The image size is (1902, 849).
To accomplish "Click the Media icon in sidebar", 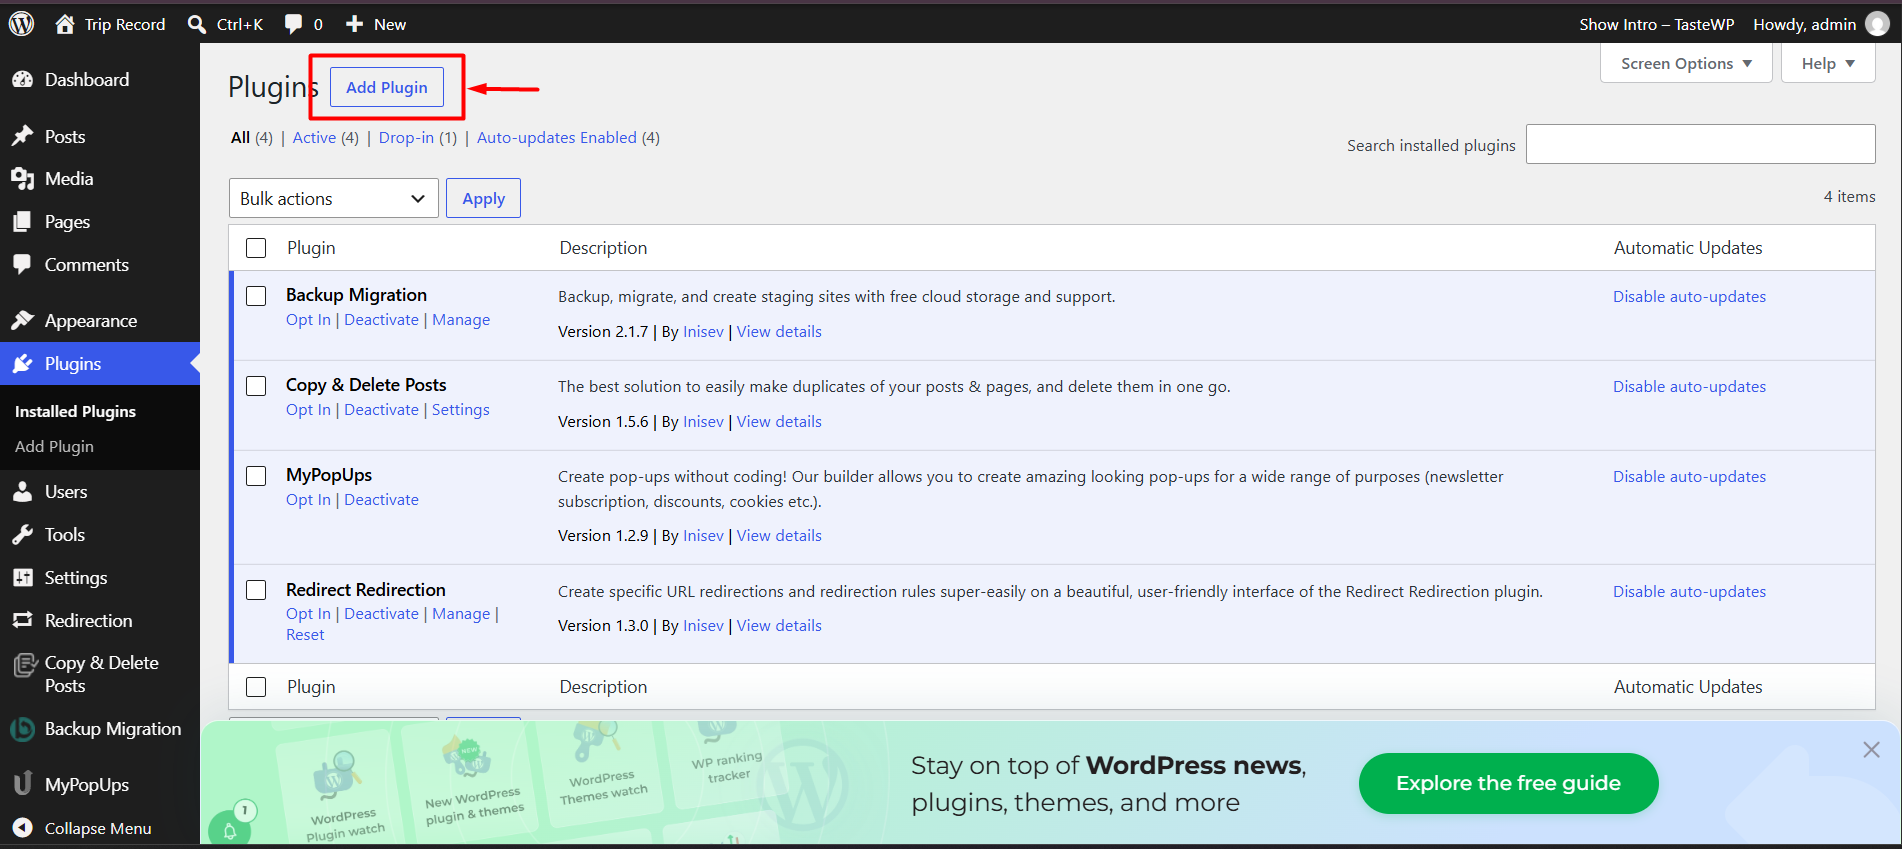I will 22,179.
